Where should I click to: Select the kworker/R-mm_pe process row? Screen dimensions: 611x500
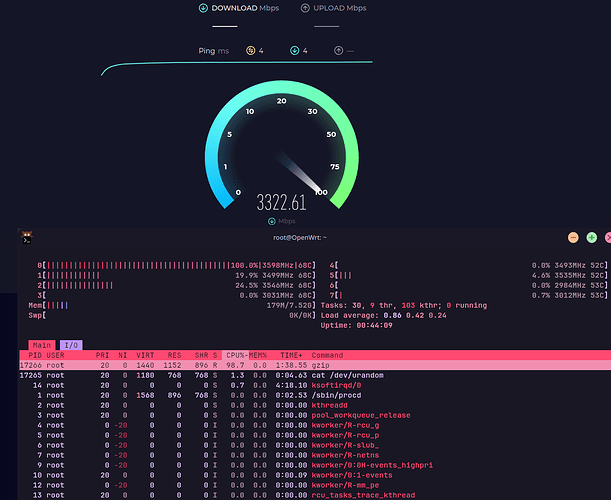tap(315, 485)
